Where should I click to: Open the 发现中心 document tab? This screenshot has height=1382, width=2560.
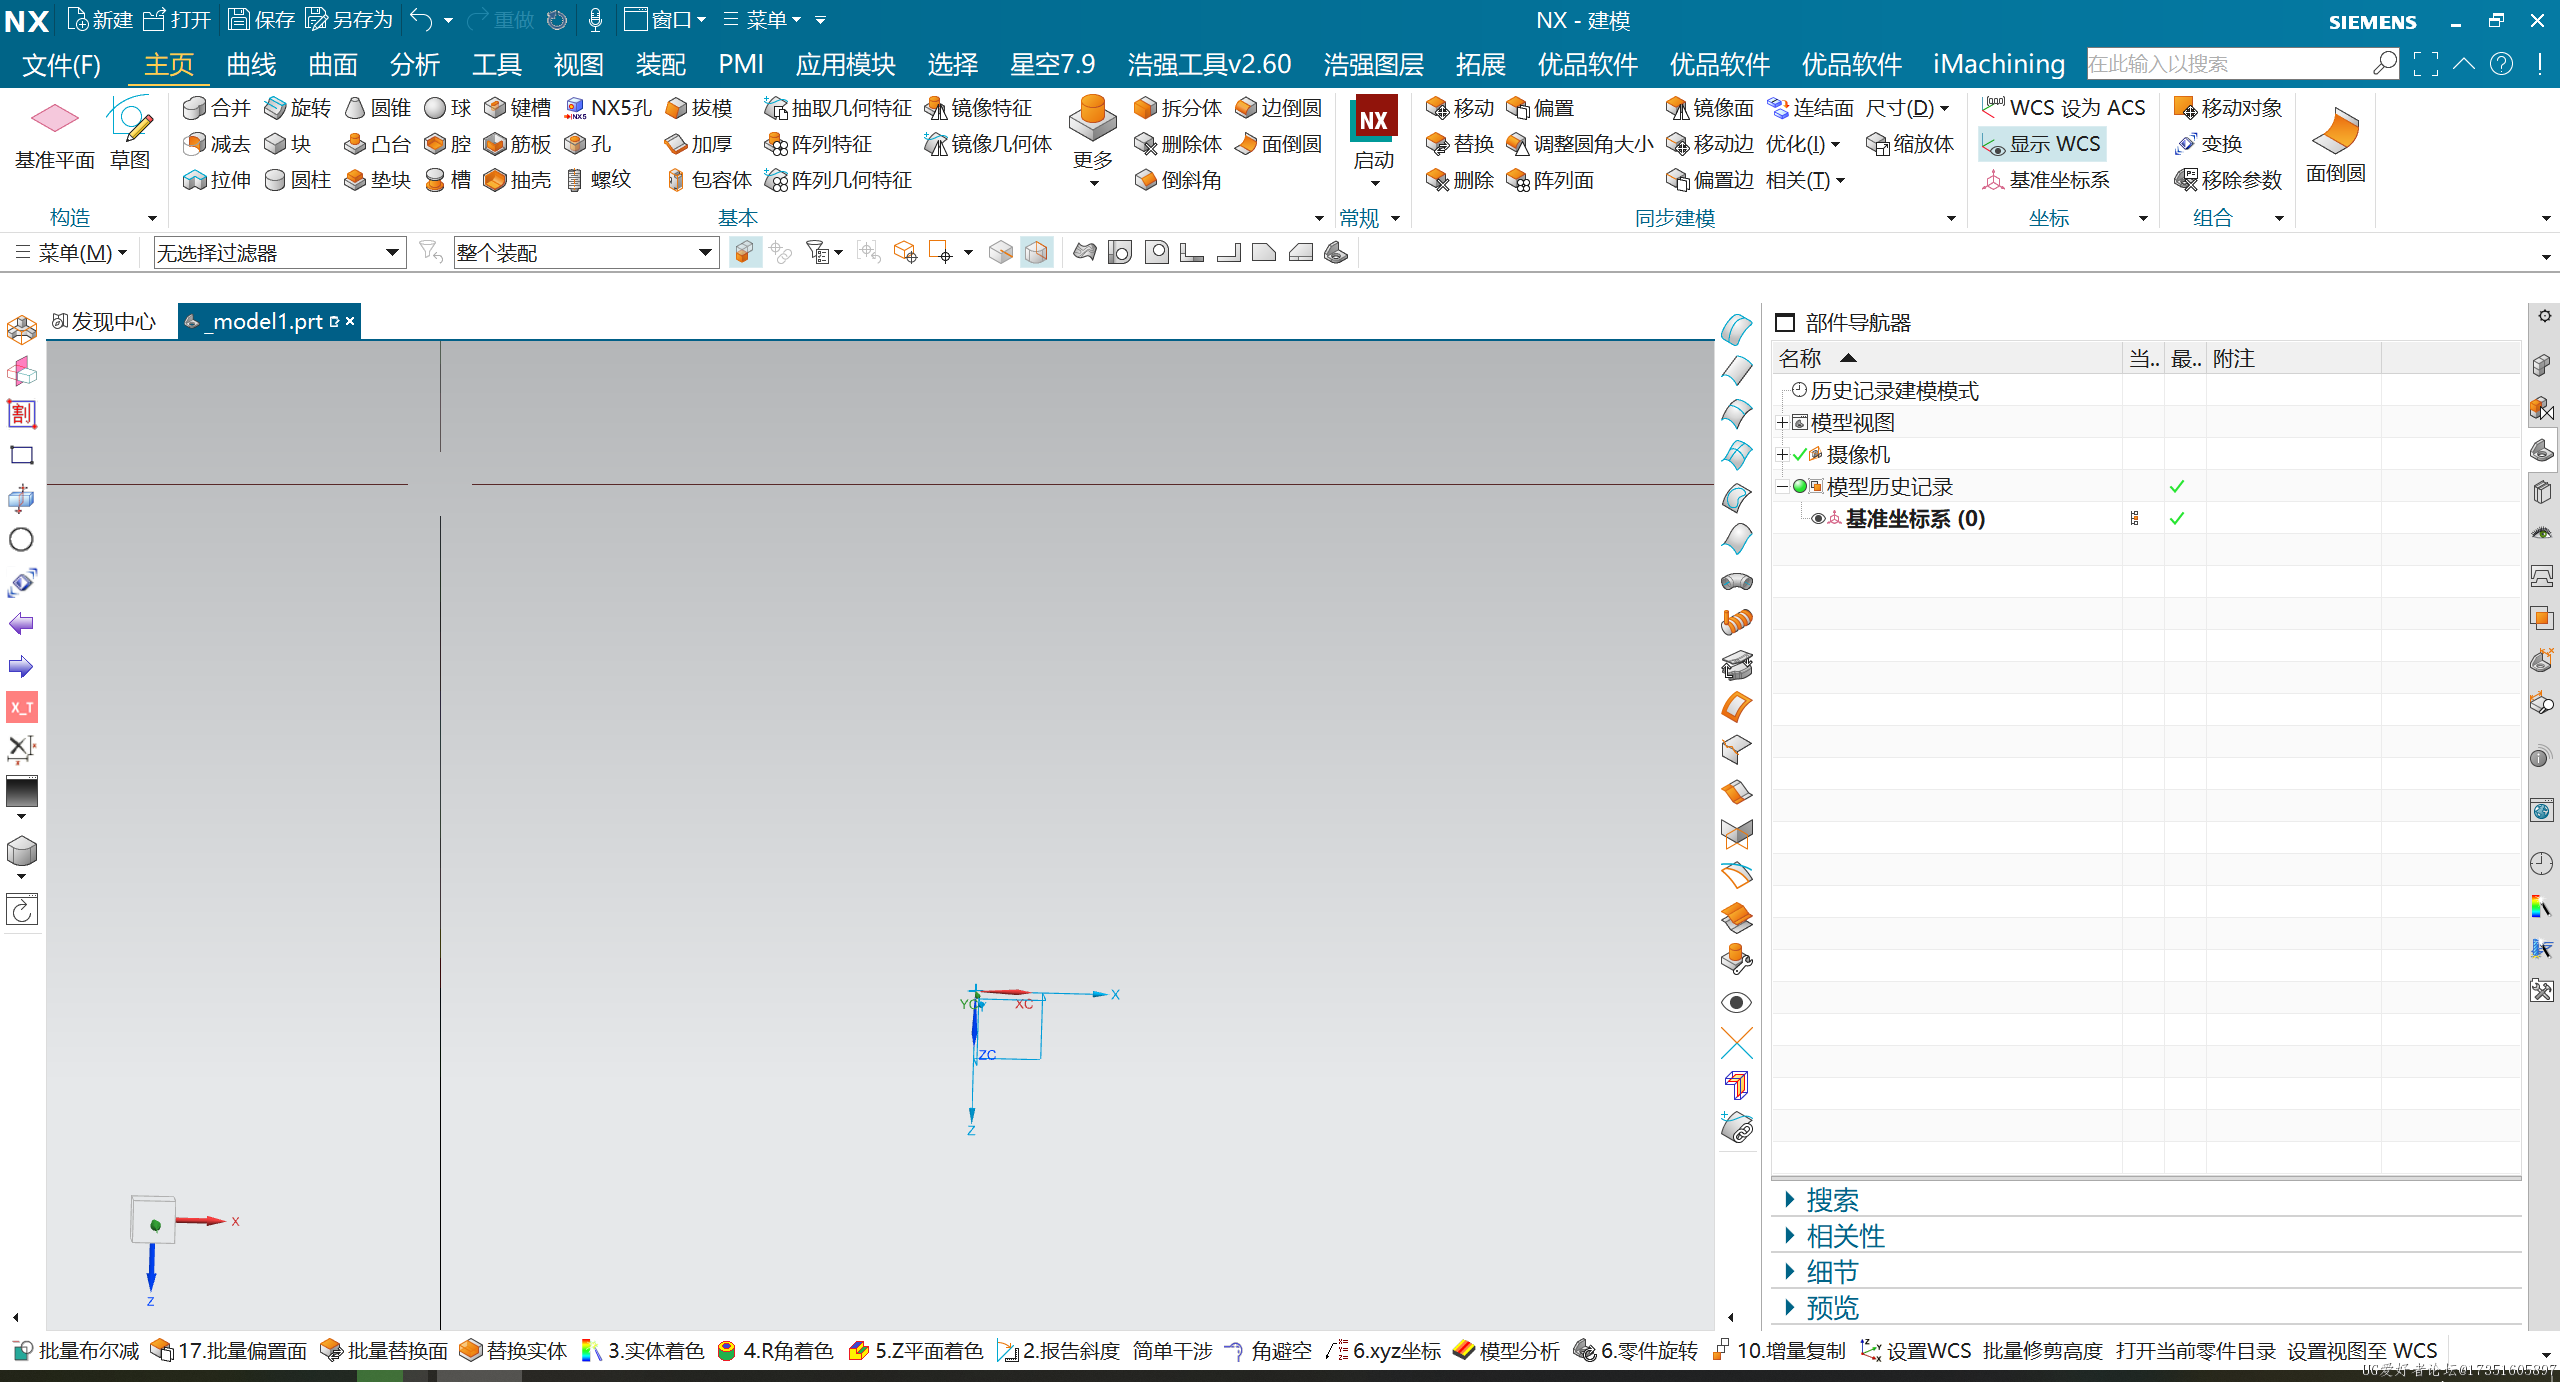[x=105, y=321]
